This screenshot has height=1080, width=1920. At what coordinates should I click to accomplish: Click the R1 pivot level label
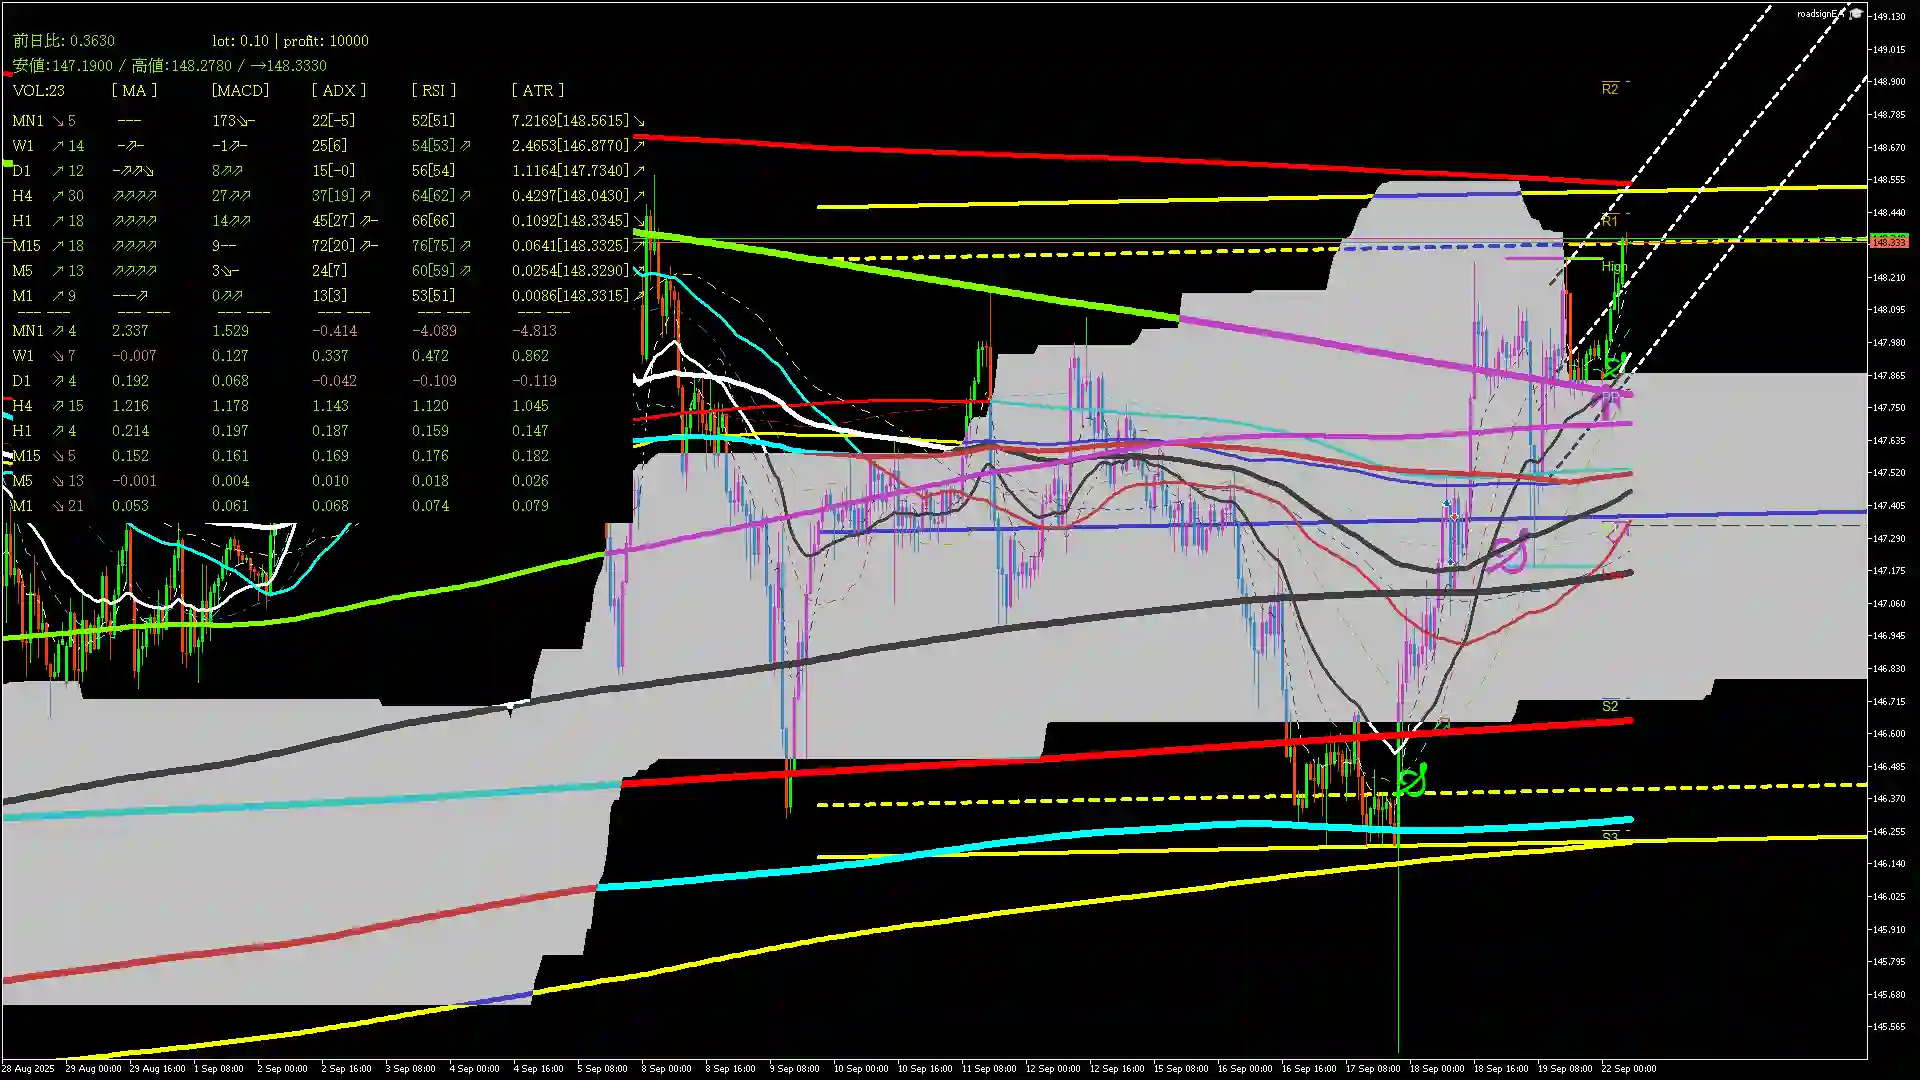pyautogui.click(x=1609, y=221)
